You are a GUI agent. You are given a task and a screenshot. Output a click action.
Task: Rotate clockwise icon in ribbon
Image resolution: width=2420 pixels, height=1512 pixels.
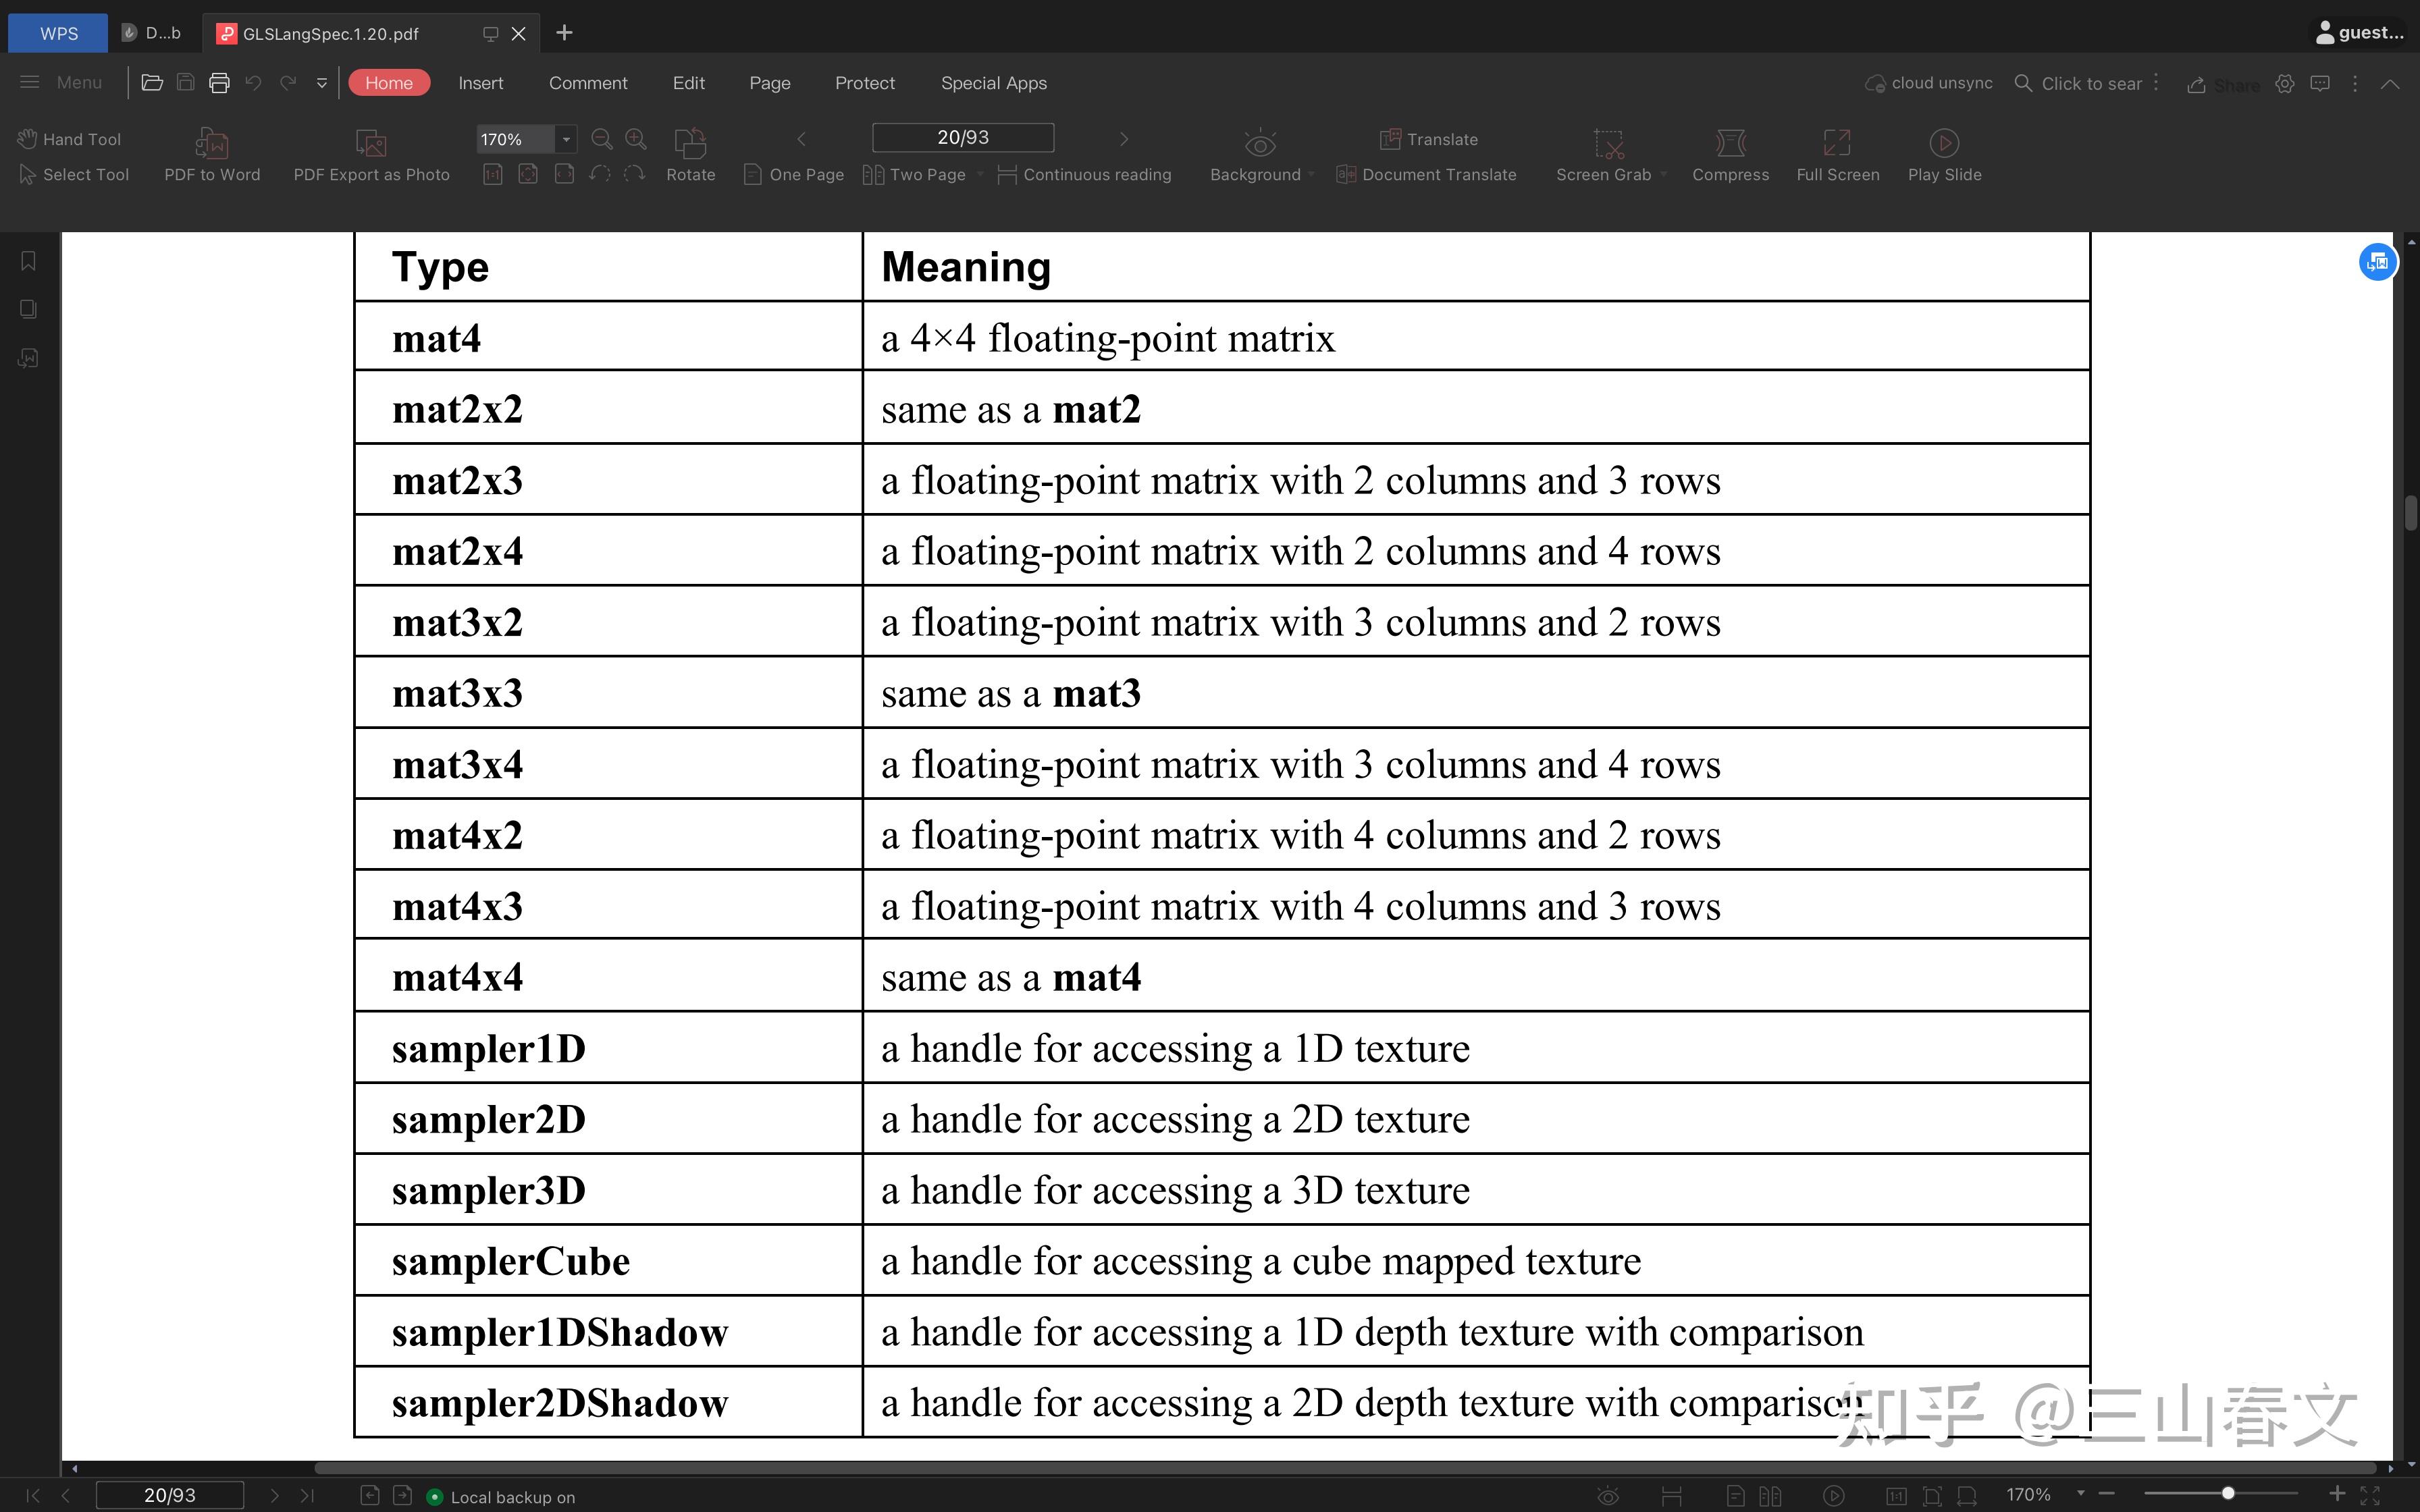[634, 174]
